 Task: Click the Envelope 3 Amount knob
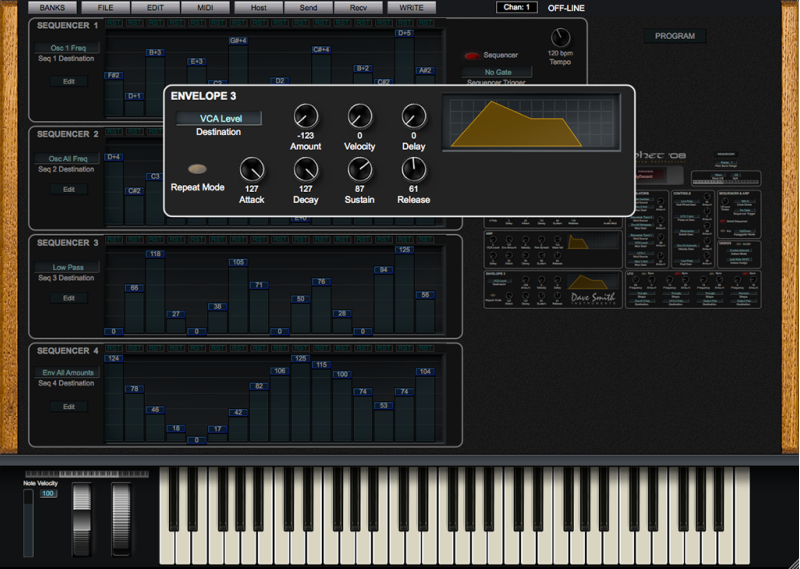click(306, 116)
